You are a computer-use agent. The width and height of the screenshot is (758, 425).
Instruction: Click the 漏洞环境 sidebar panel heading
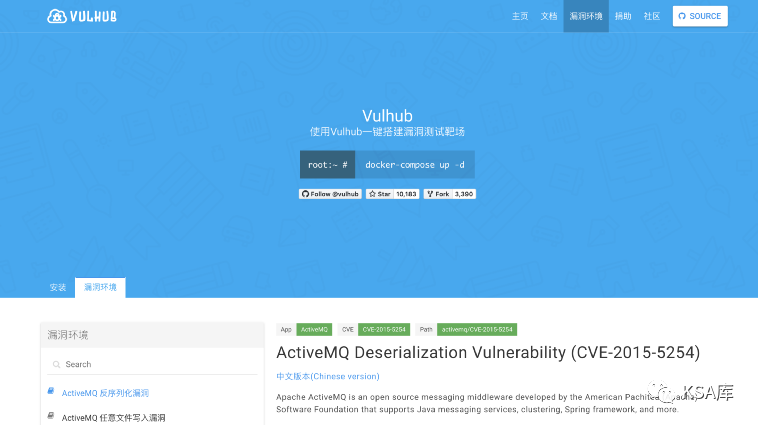[x=68, y=335]
